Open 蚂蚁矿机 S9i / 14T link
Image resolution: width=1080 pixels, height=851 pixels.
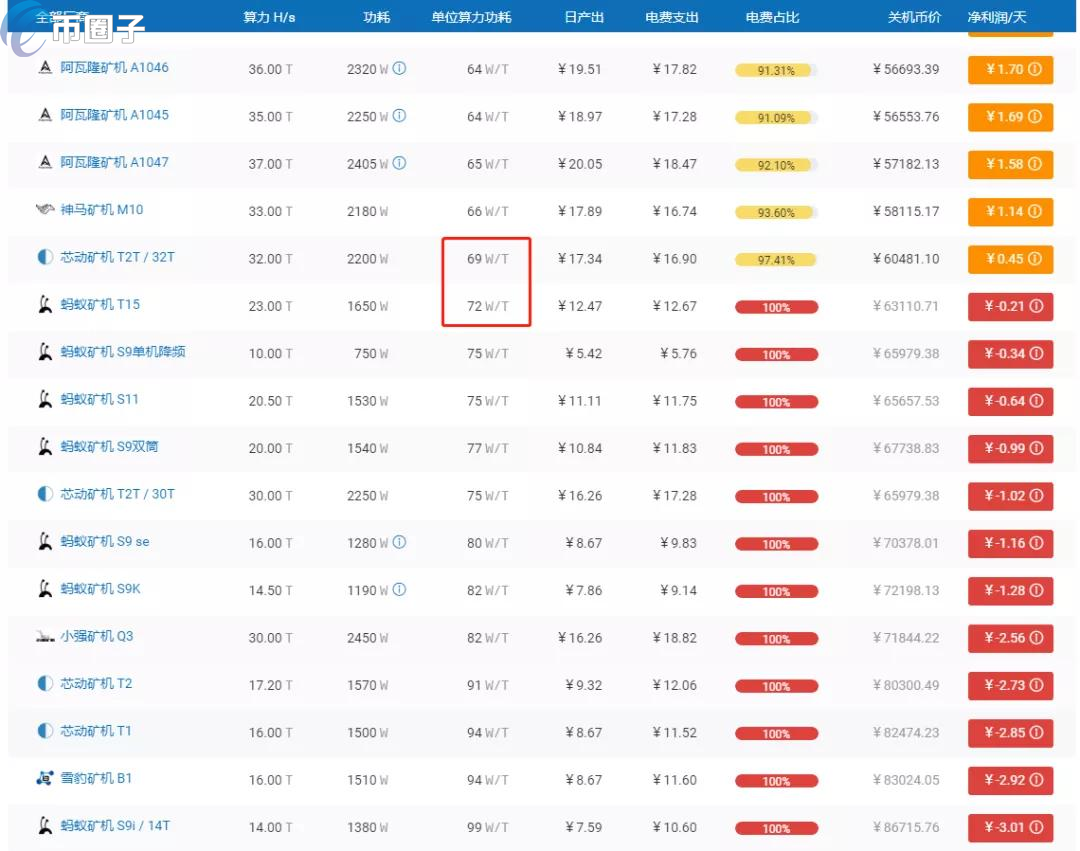[115, 826]
